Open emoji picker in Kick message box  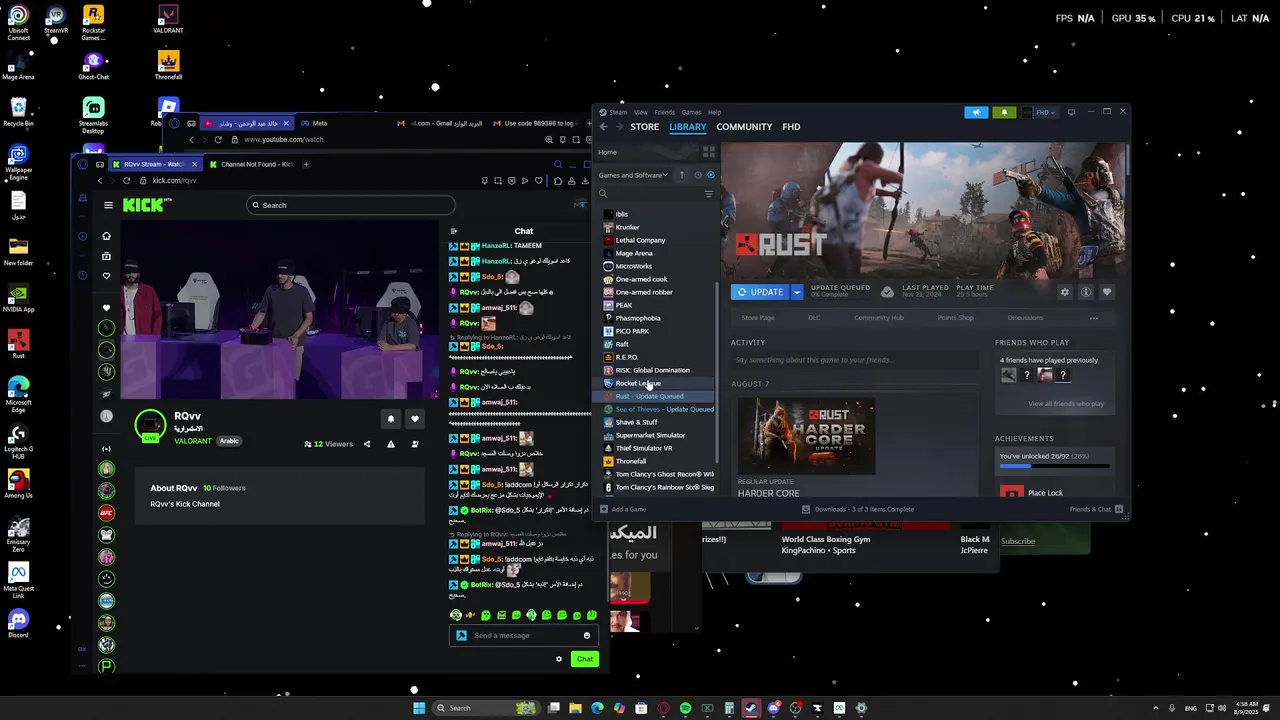(587, 636)
